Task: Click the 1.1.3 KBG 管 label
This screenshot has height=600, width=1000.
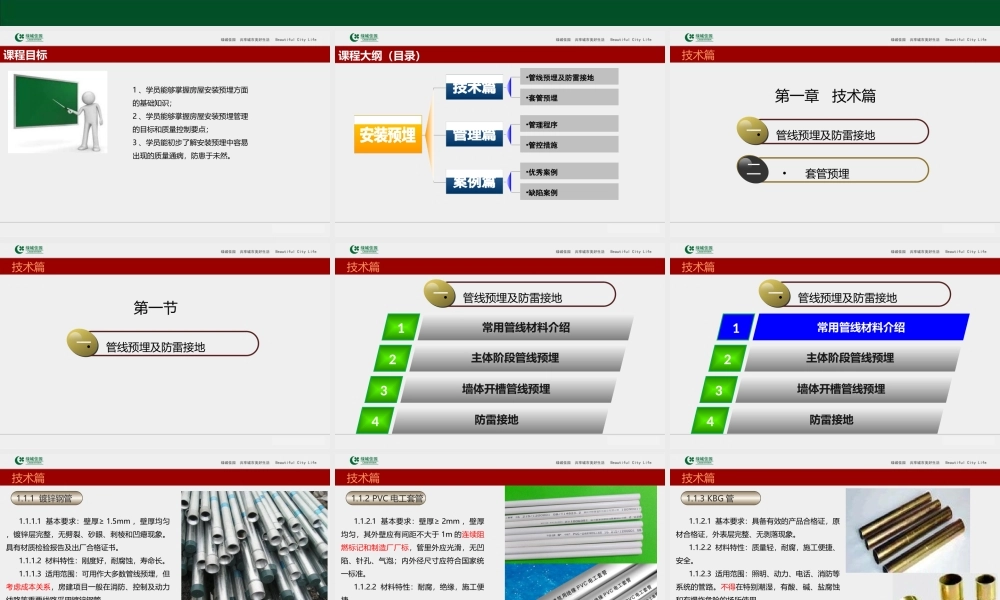Action: [x=720, y=498]
